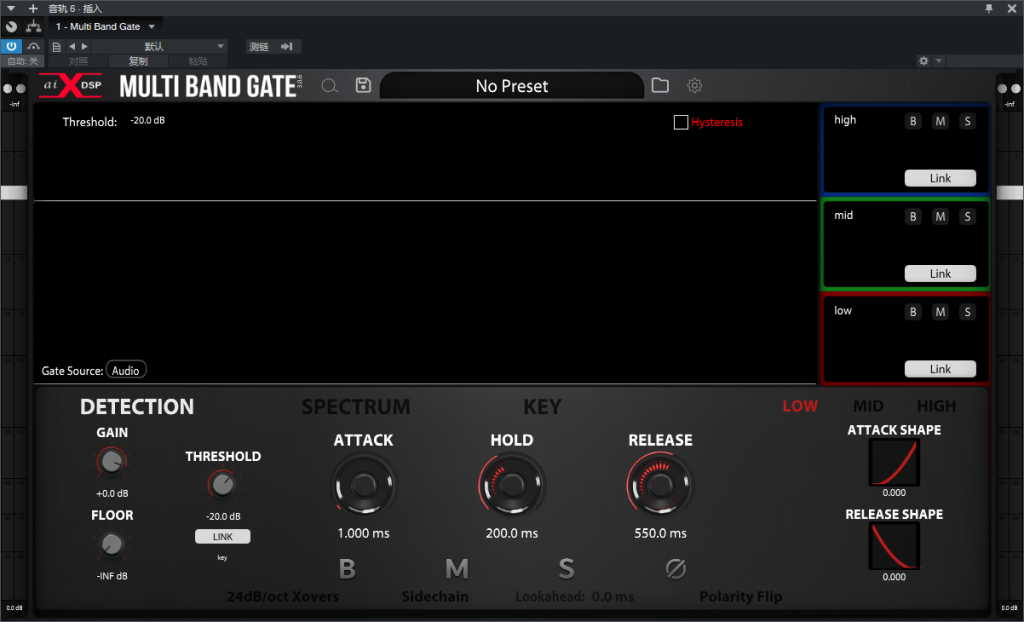Enable the Hysteresis checkbox

pos(680,122)
